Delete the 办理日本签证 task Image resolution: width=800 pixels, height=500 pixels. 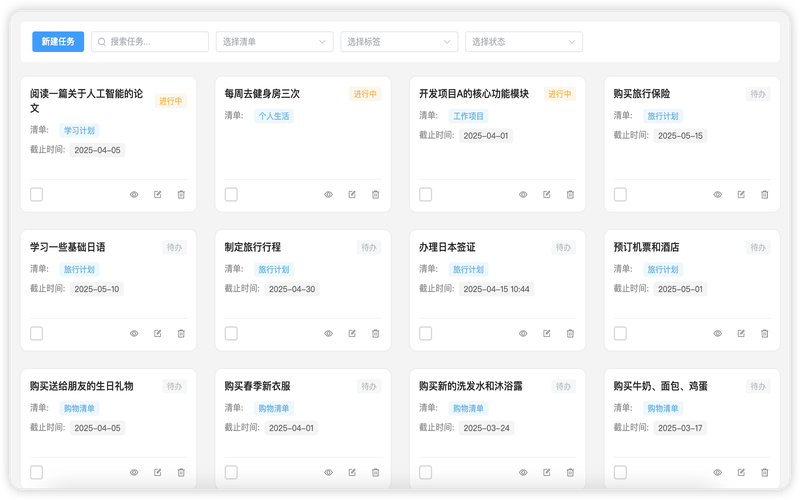coord(570,334)
